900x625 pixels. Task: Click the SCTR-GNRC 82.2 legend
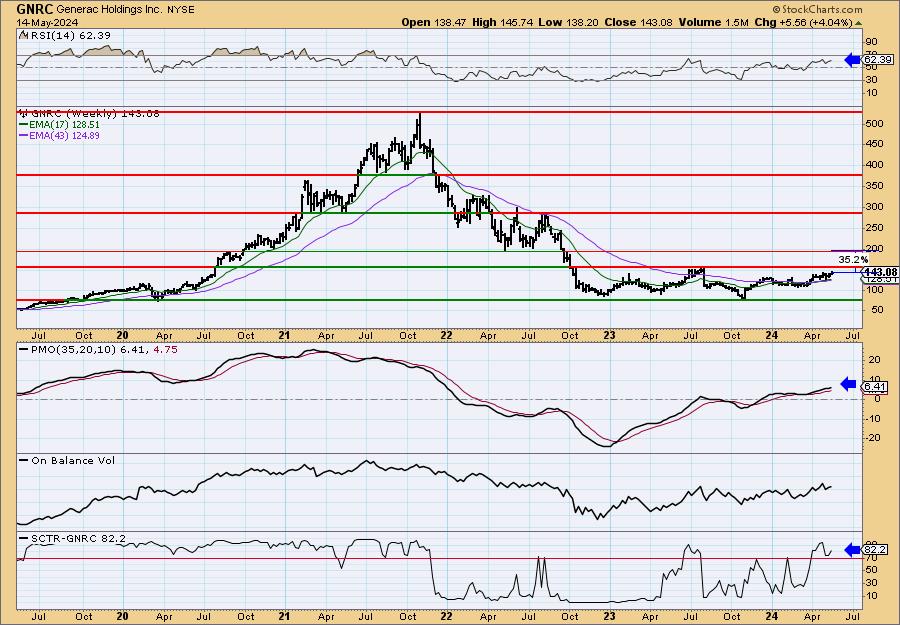pyautogui.click(x=79, y=538)
